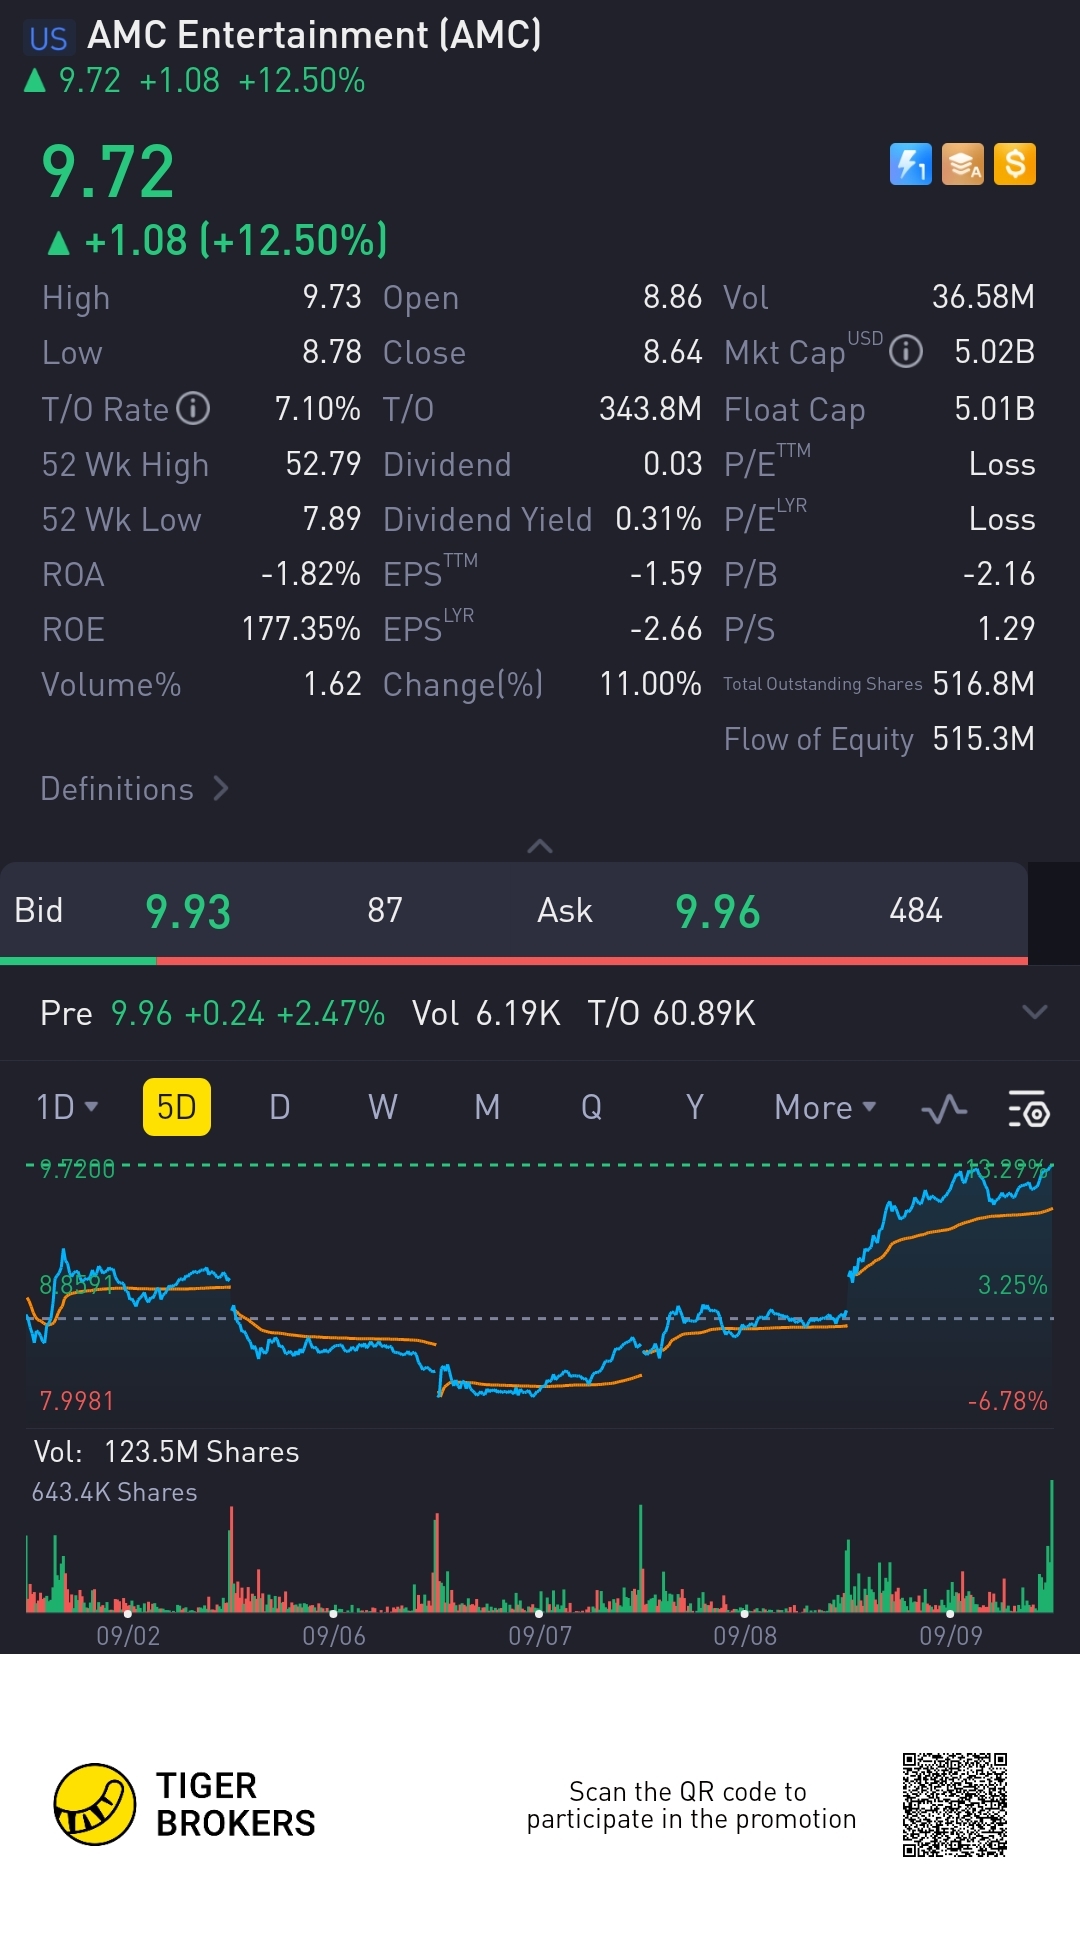Screen dimensions: 1080x1956
Task: Open the More timeframes dropdown
Action: click(825, 1107)
